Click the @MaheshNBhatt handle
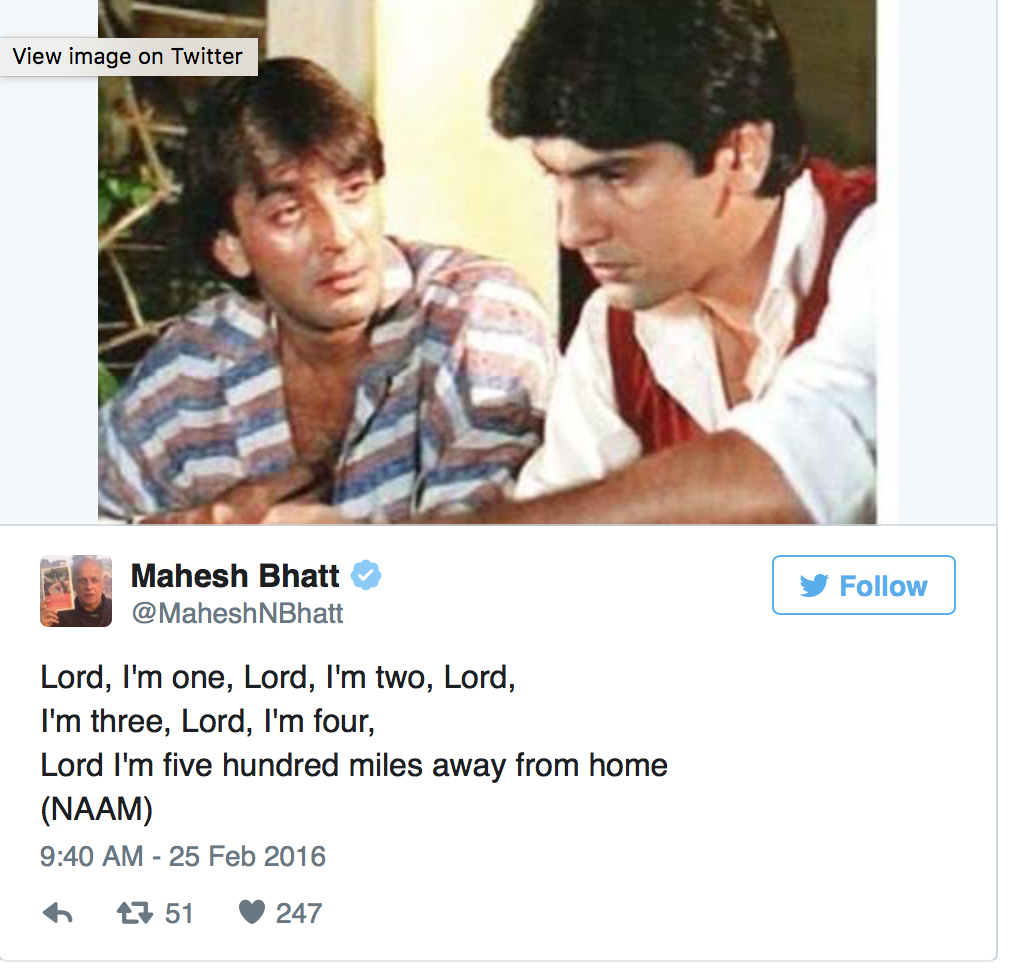 point(237,613)
